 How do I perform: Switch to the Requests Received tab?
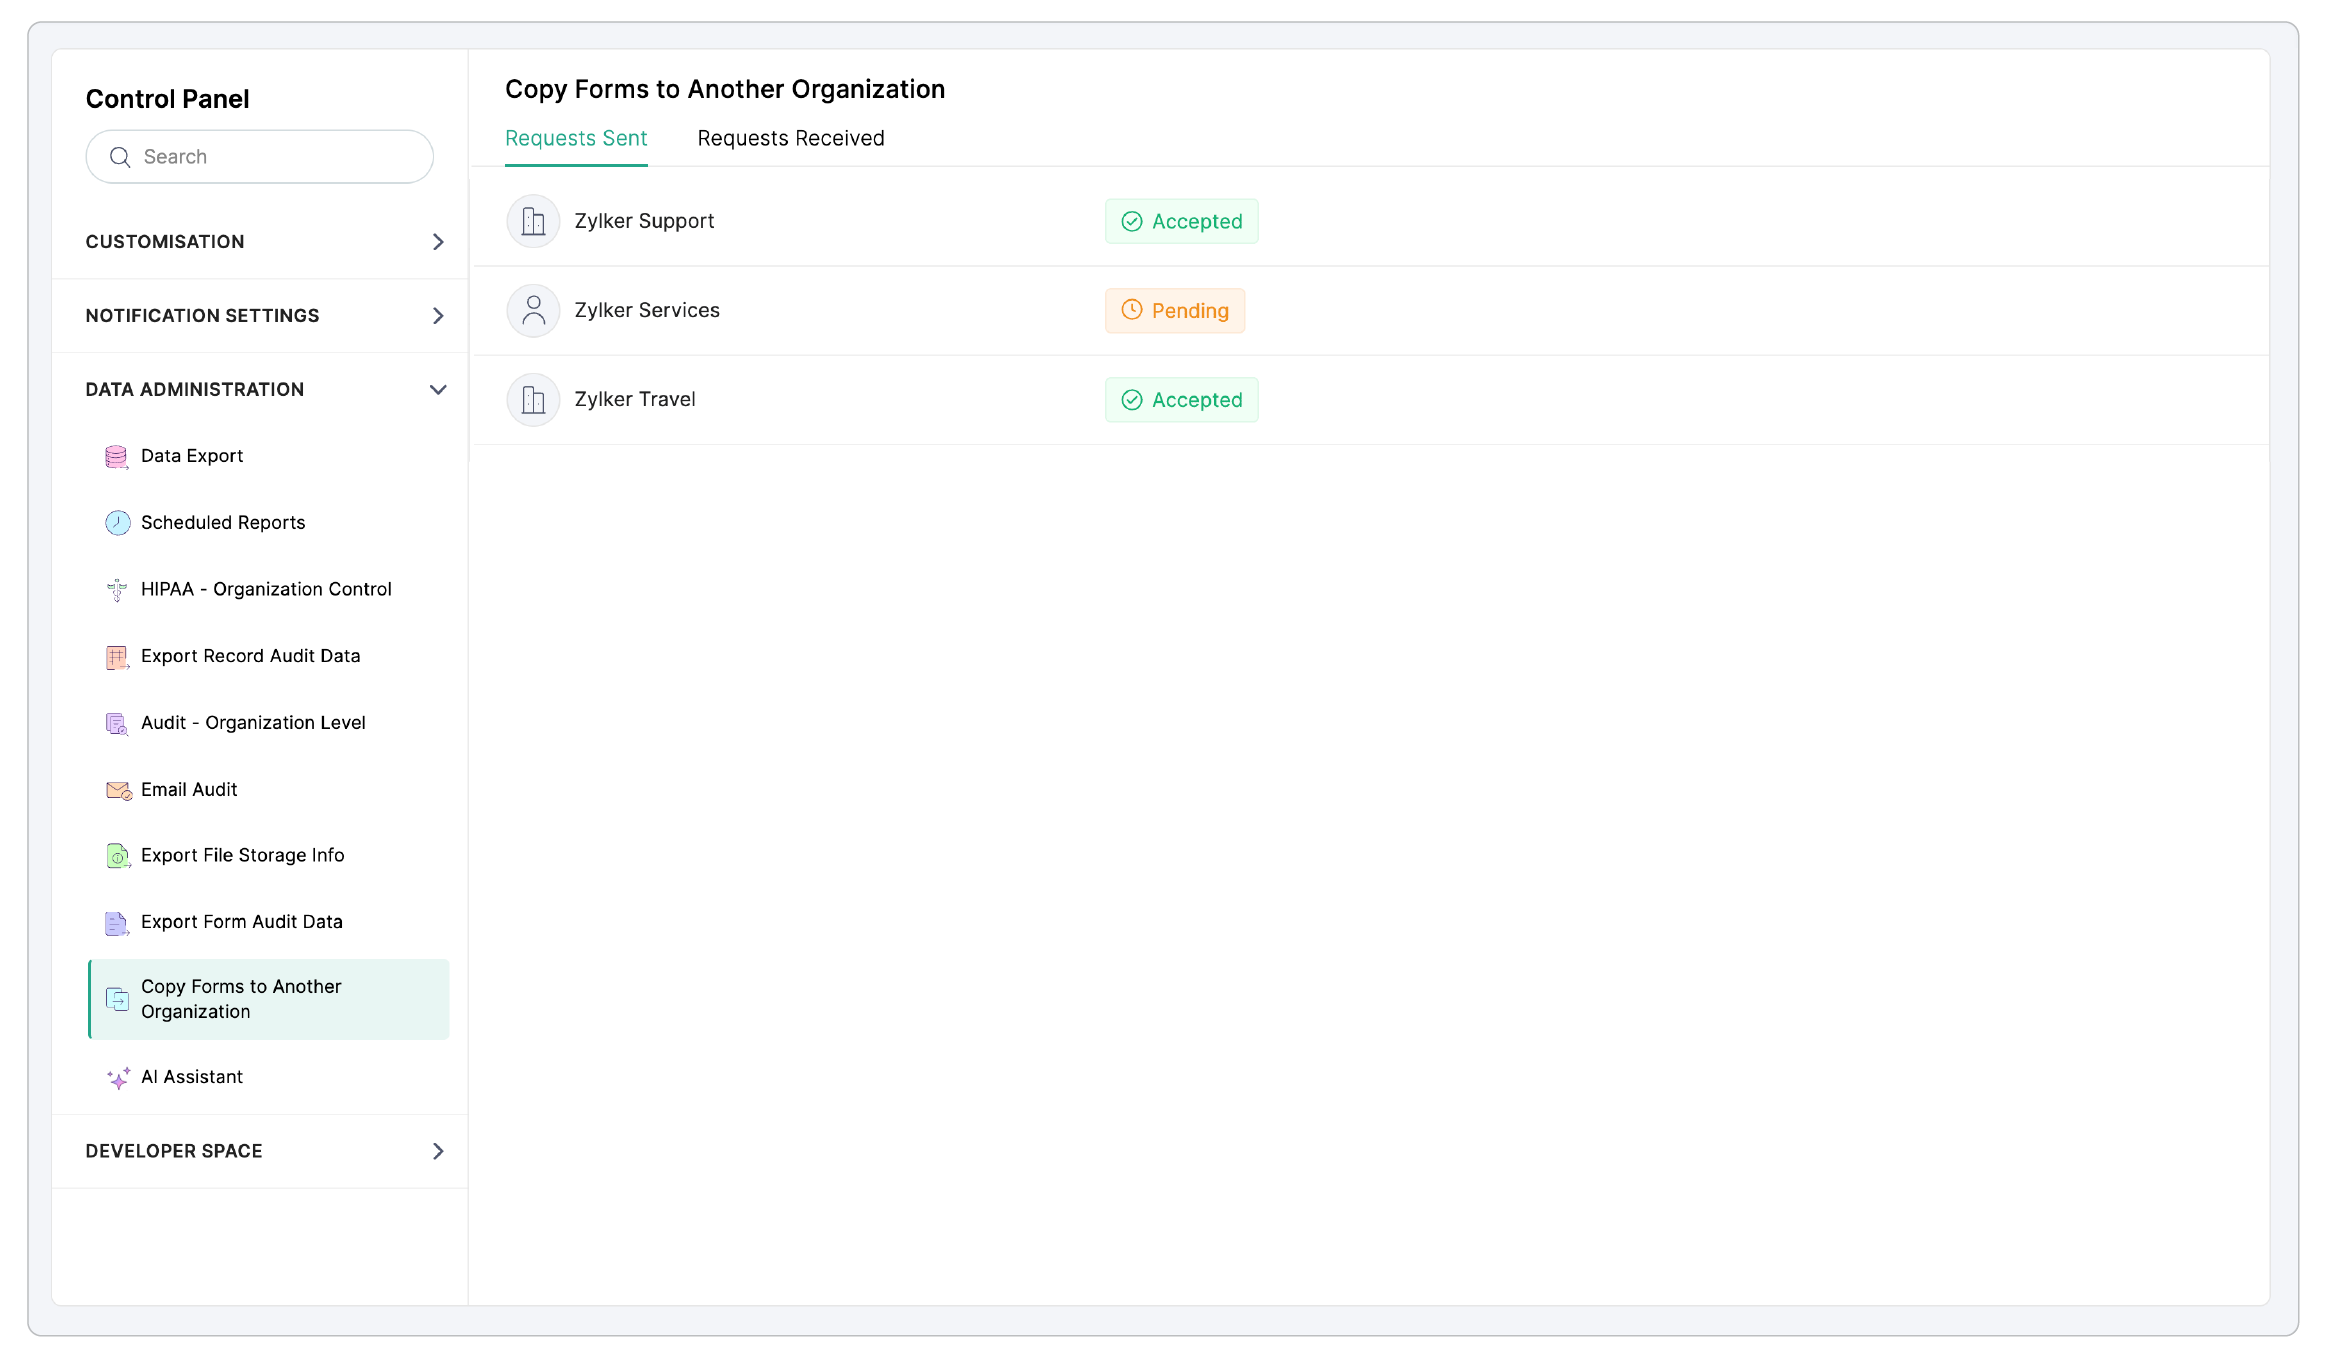tap(790, 139)
